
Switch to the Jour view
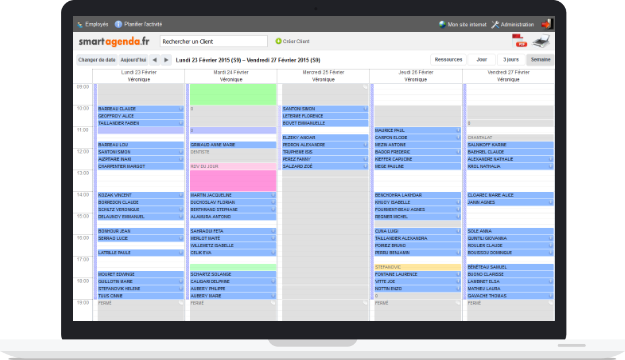pyautogui.click(x=482, y=60)
